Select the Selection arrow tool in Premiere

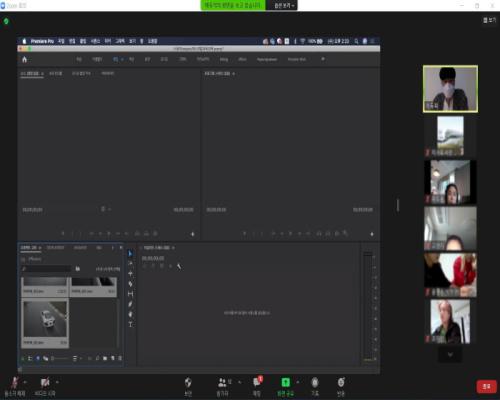(130, 254)
